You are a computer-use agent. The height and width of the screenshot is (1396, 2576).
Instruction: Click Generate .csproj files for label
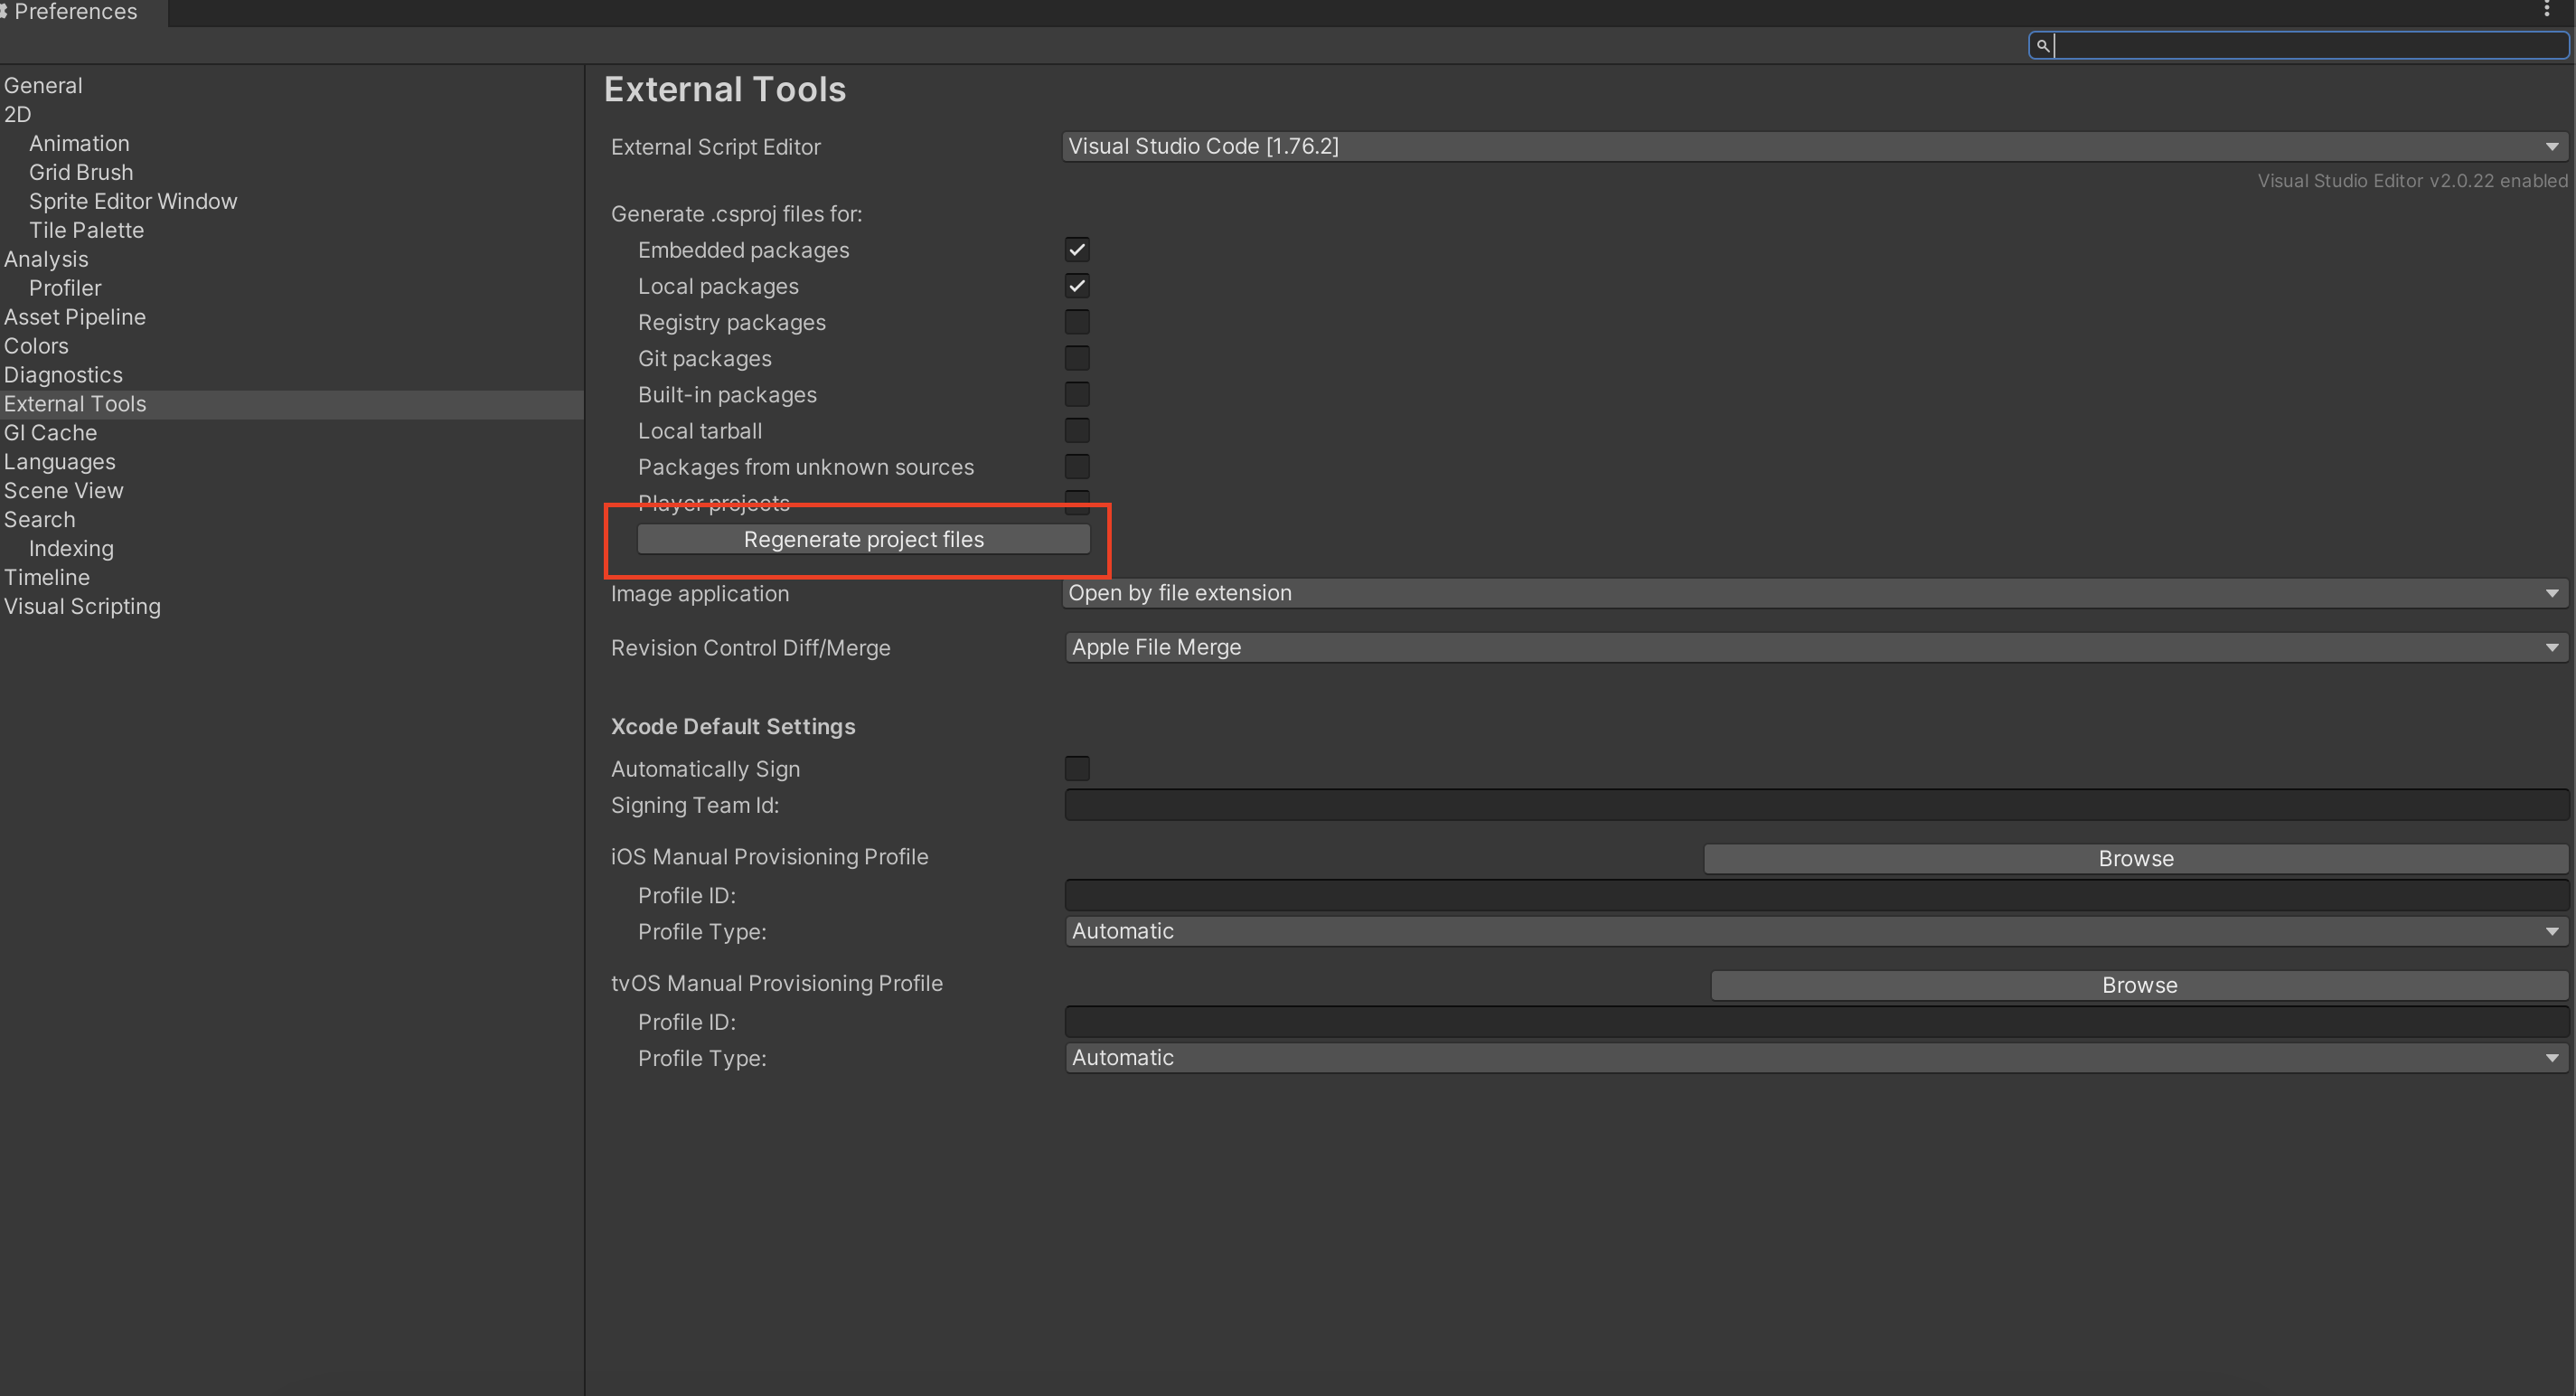point(736,214)
